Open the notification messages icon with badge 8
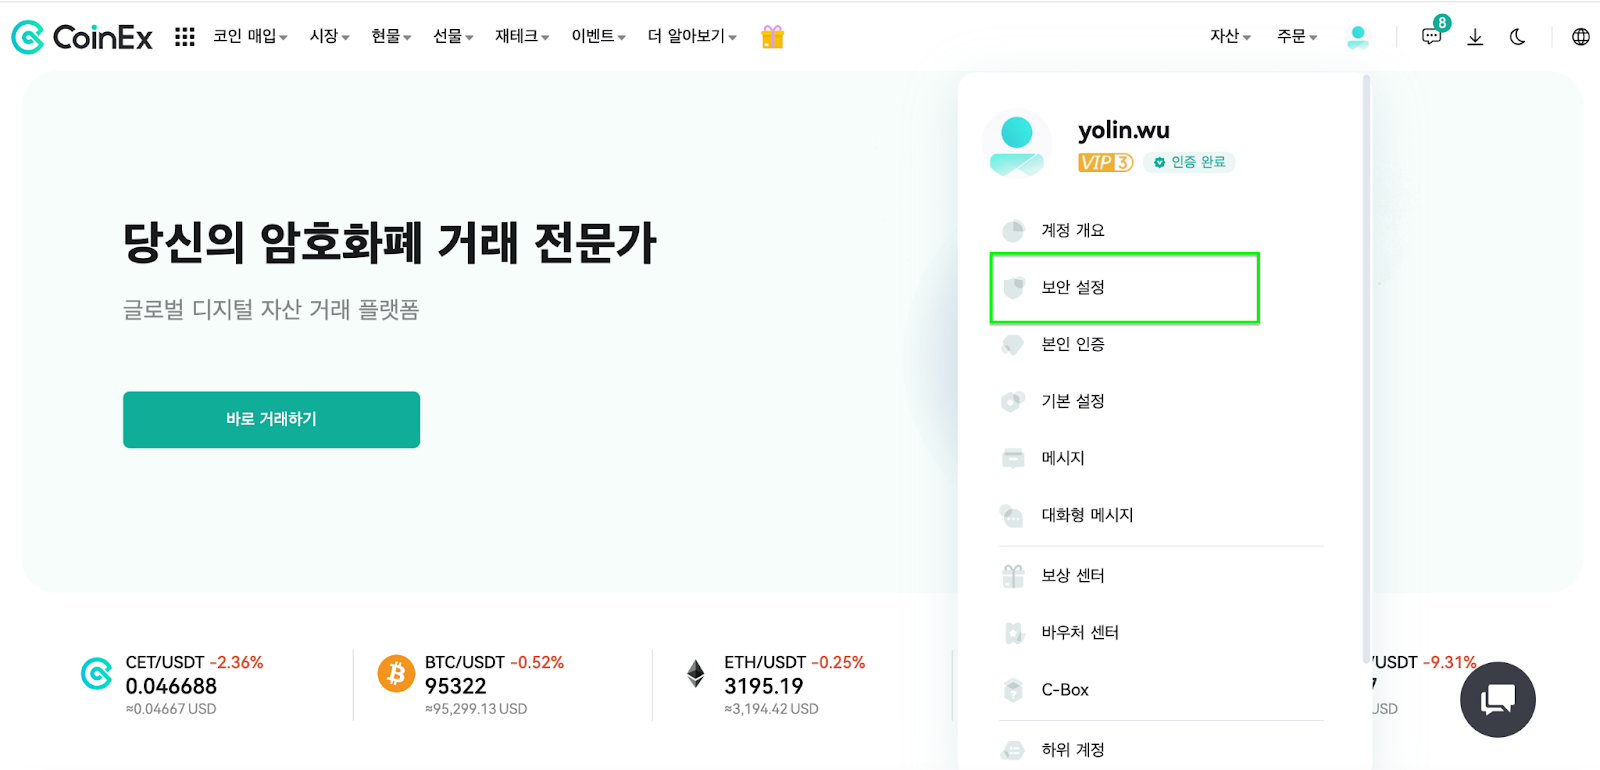 click(1430, 36)
